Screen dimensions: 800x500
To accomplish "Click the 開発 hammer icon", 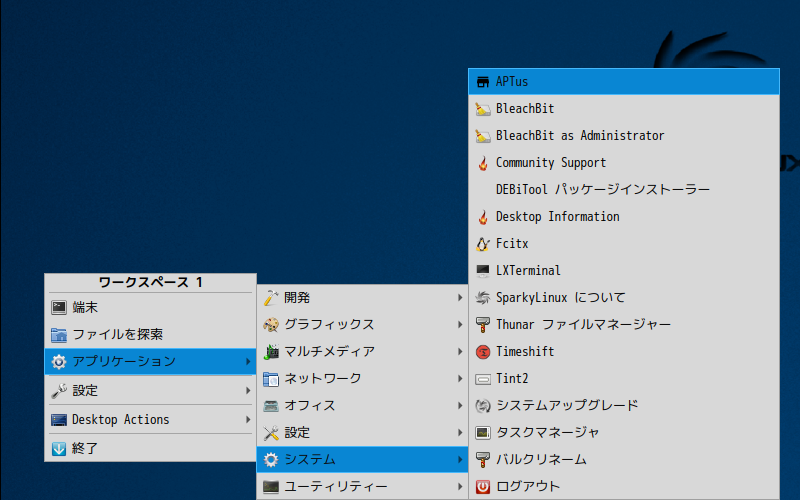I will click(x=271, y=298).
